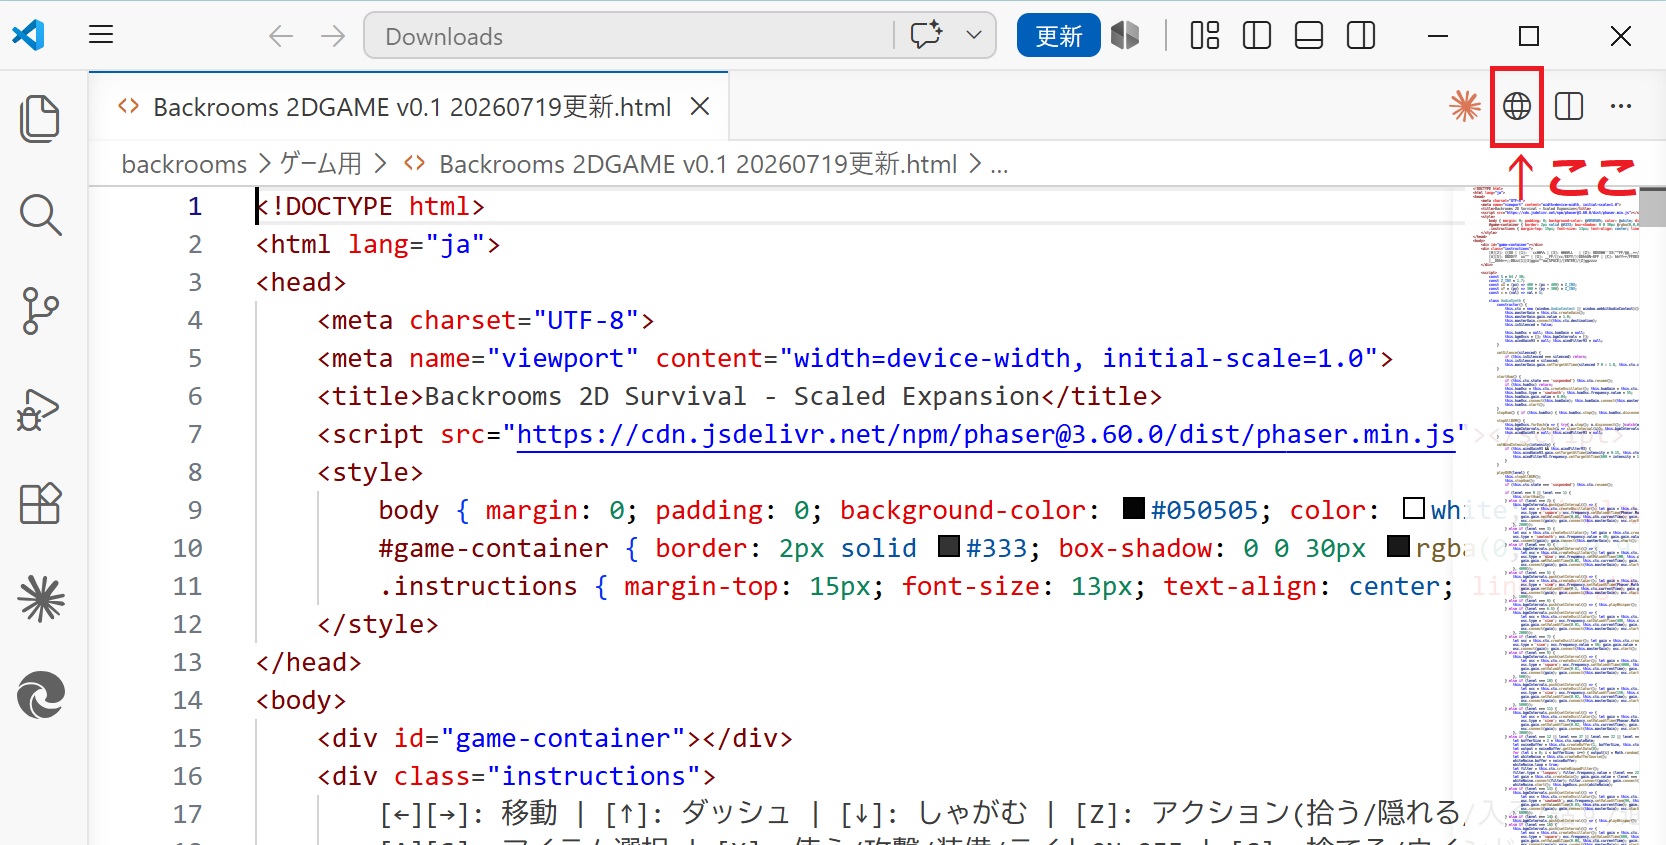Screen dimensions: 1666x845
Task: Click the .instructions CSS selector
Action: [478, 586]
